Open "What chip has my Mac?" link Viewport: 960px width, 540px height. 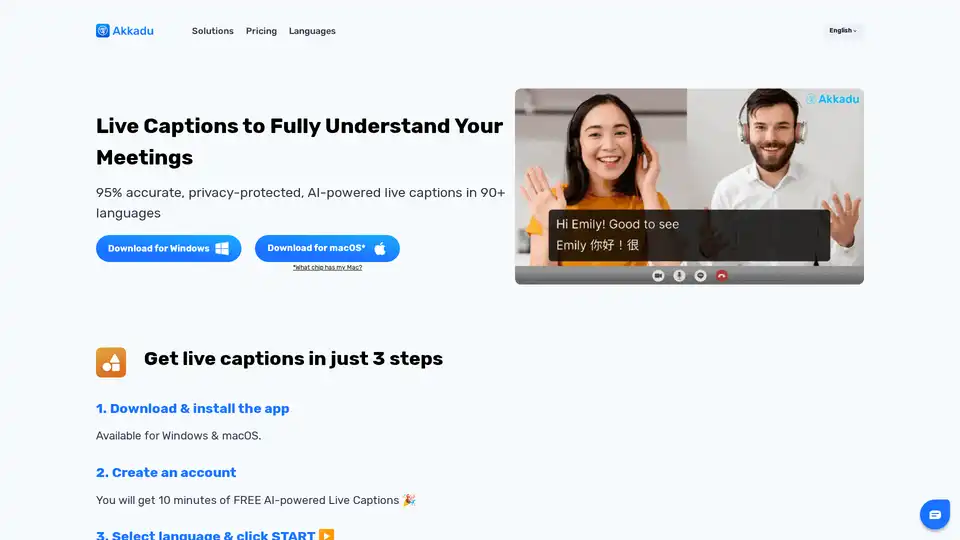point(327,268)
